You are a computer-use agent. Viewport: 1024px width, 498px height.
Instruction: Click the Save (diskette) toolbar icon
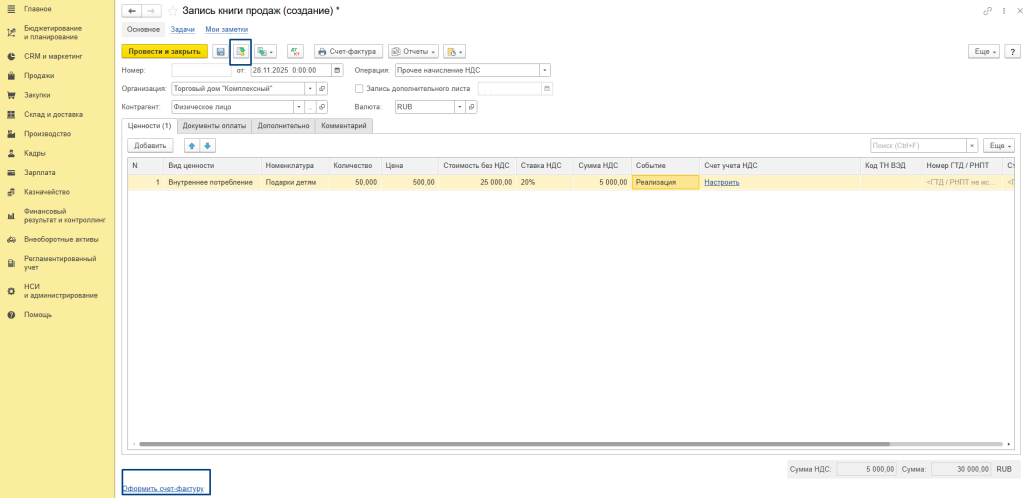(x=220, y=51)
